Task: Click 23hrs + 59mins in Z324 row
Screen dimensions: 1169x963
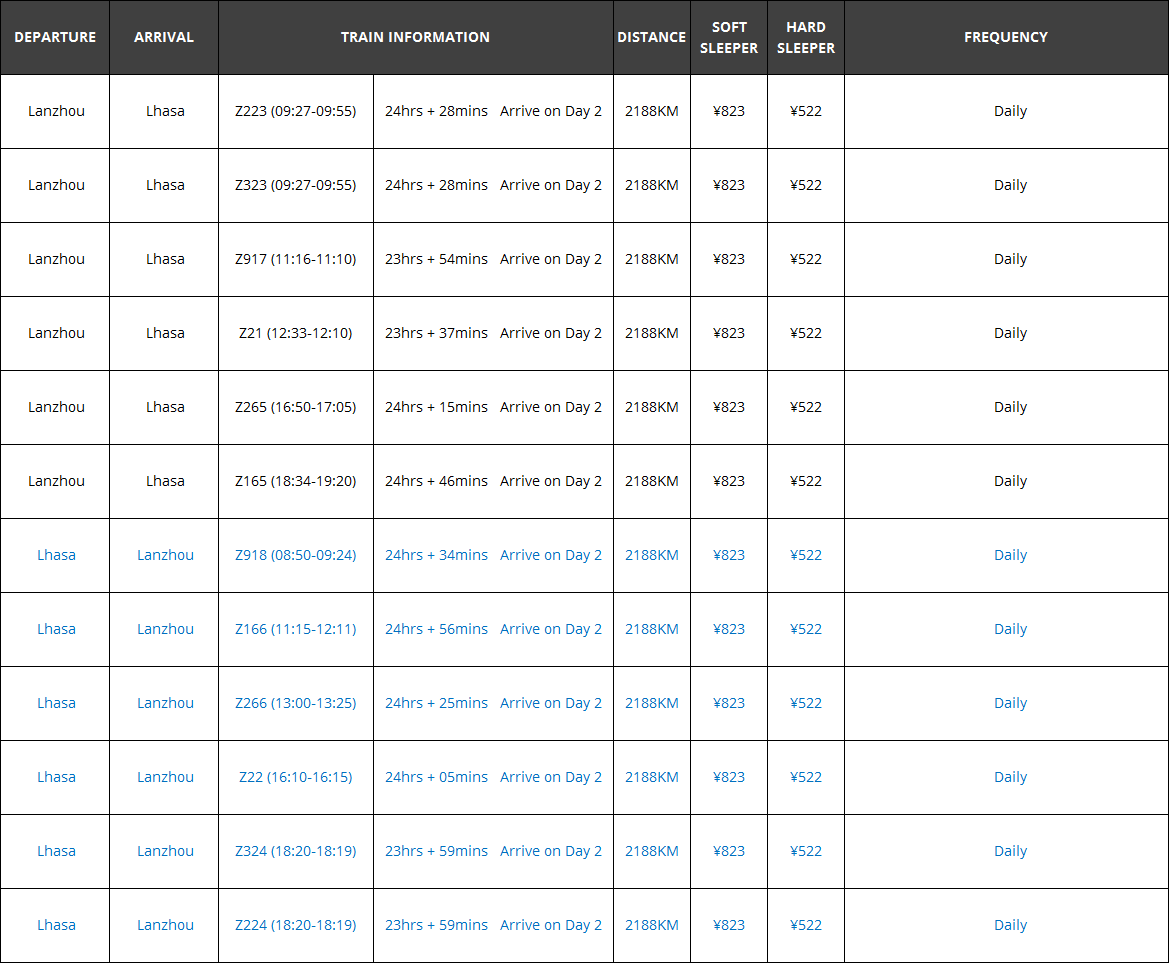Action: pos(436,851)
